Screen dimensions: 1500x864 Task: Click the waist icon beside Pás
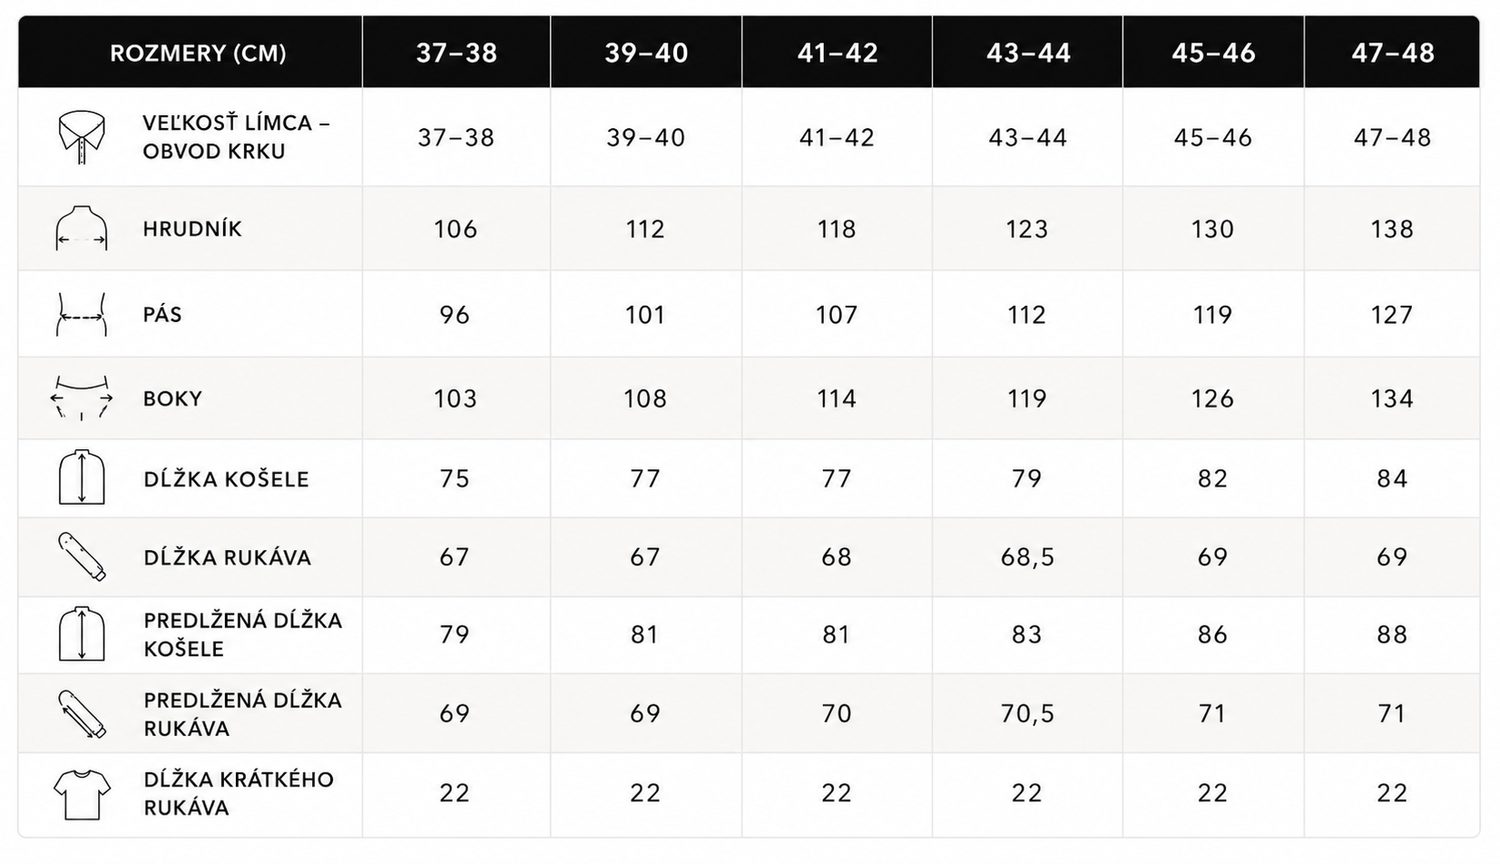click(82, 315)
